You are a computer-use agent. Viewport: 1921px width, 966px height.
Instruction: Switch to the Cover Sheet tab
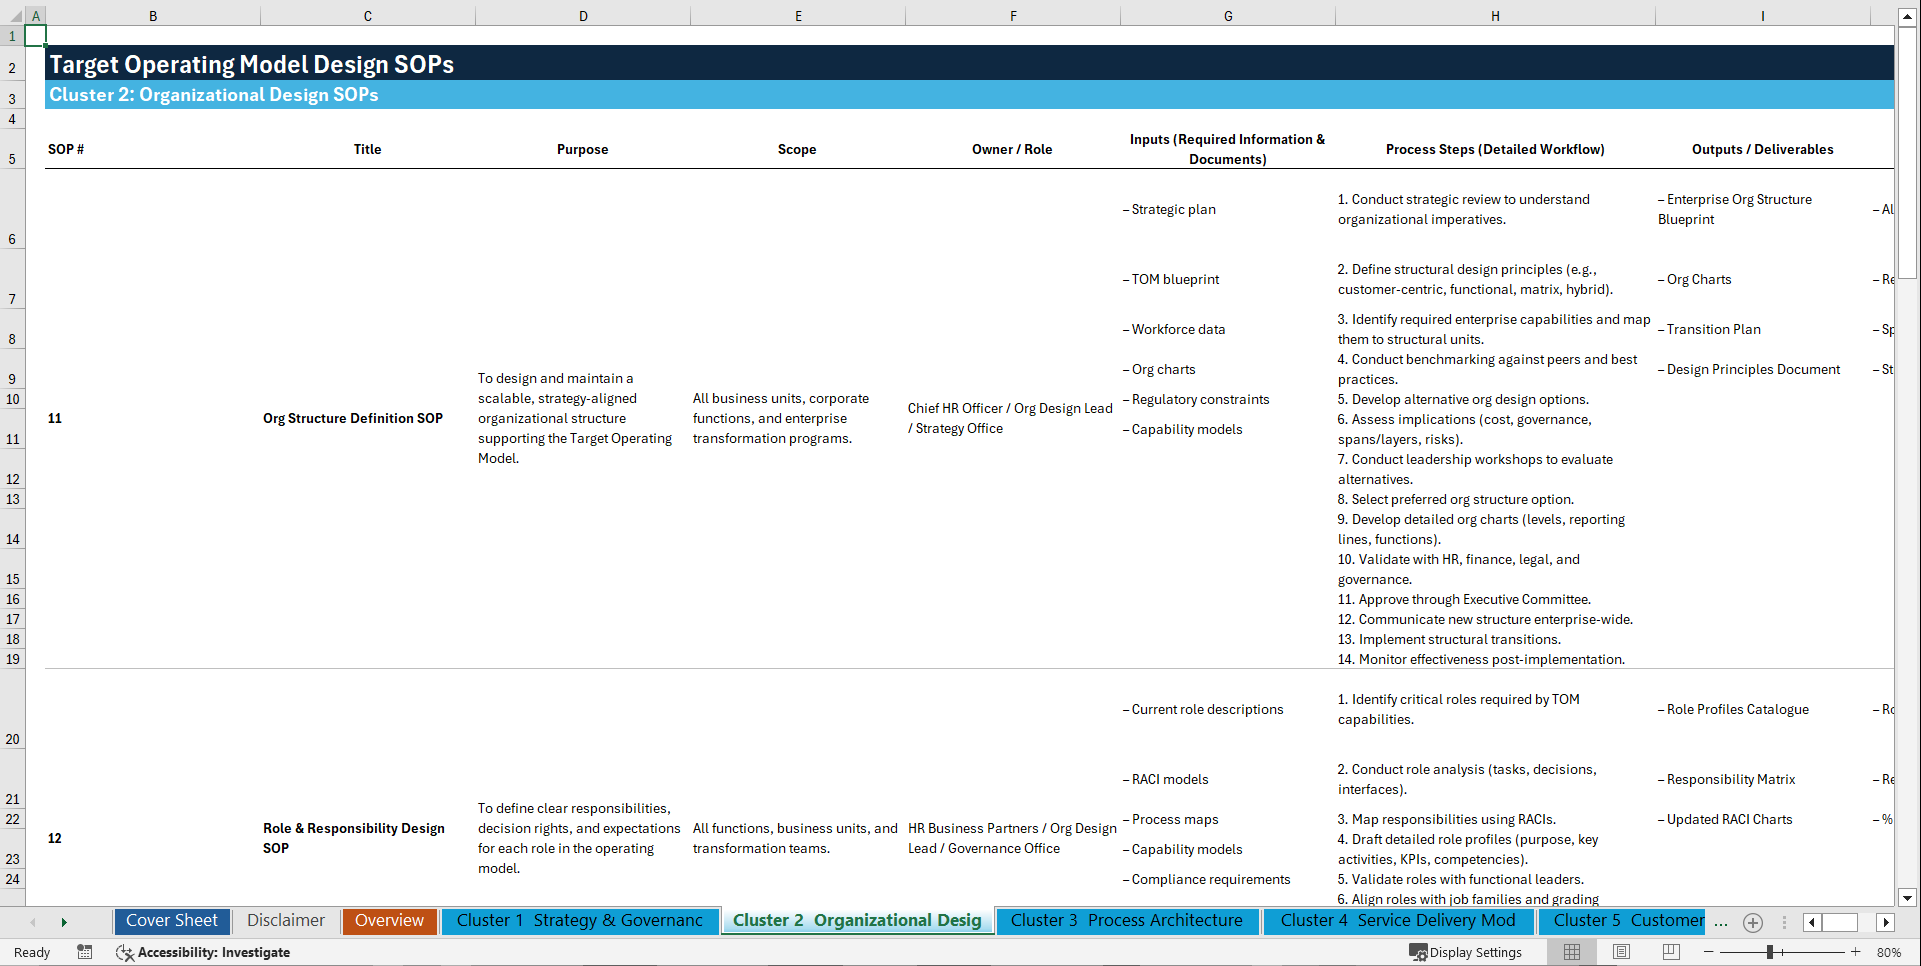[x=171, y=920]
